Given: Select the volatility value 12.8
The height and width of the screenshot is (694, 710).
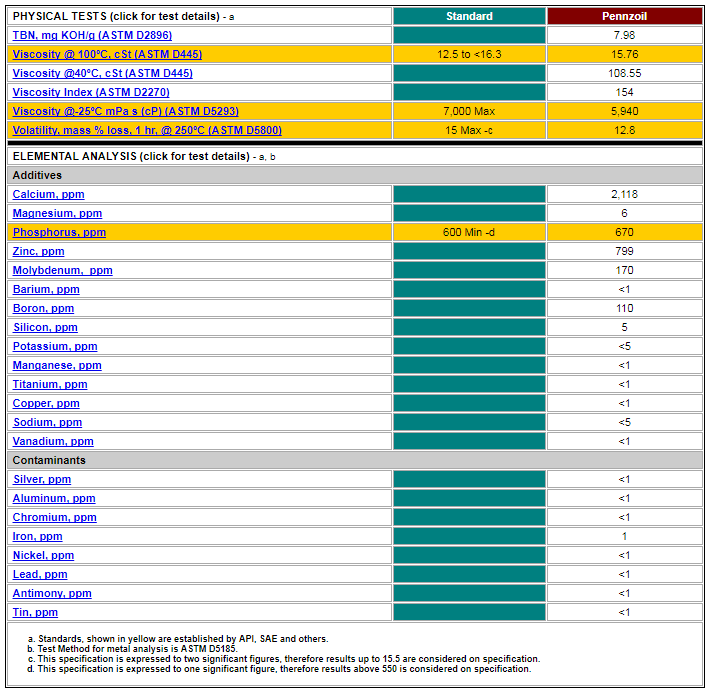Looking at the screenshot, I should [624, 130].
